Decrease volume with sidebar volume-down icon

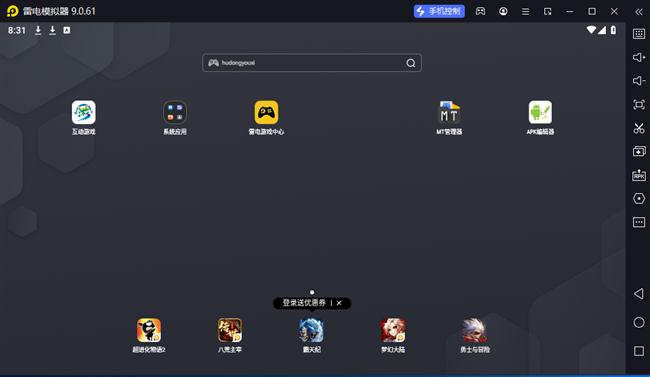639,80
